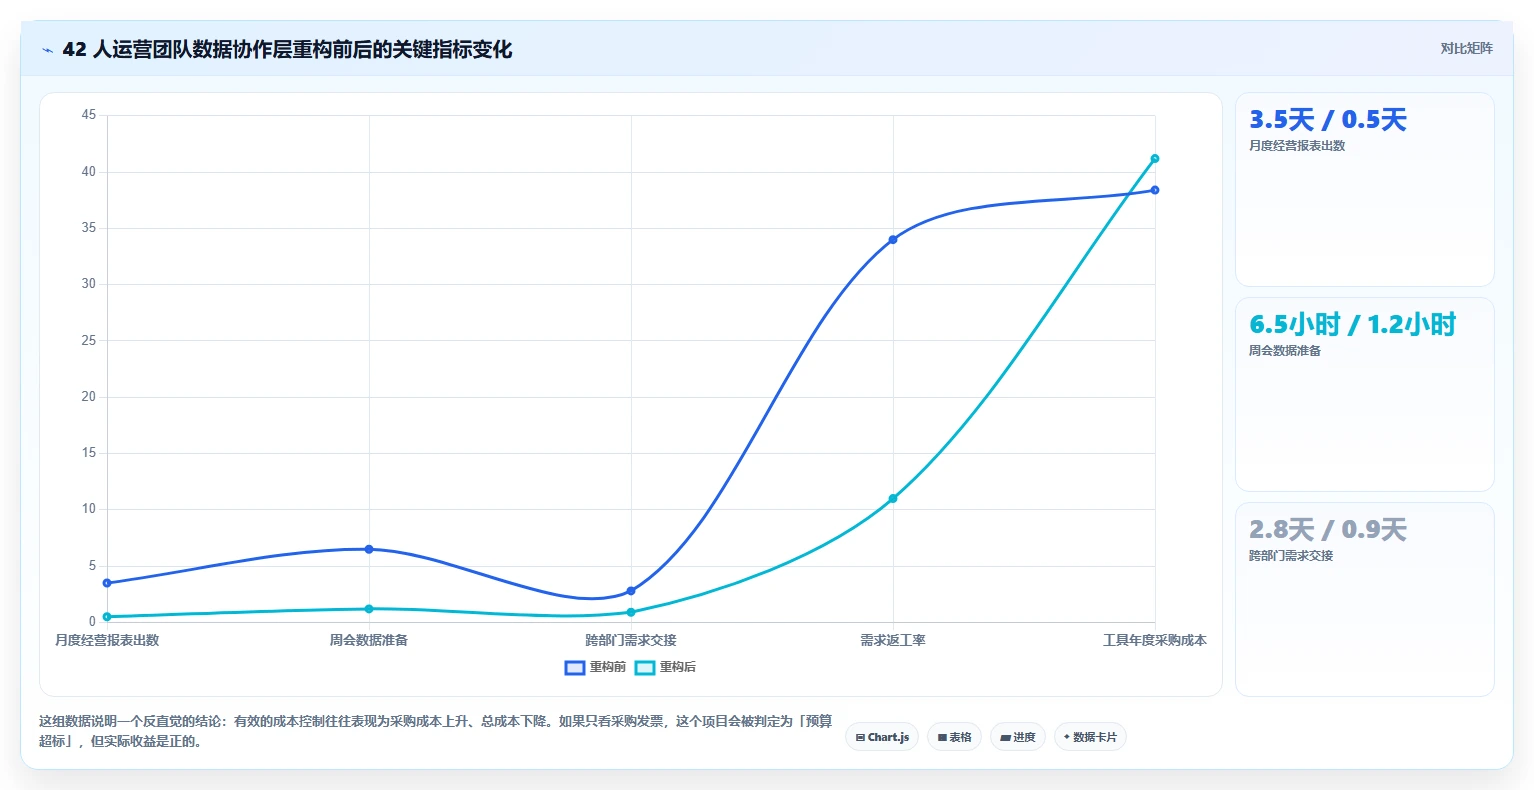Click the 重构前 data point at 需求返工率
The width and height of the screenshot is (1534, 790).
point(893,239)
